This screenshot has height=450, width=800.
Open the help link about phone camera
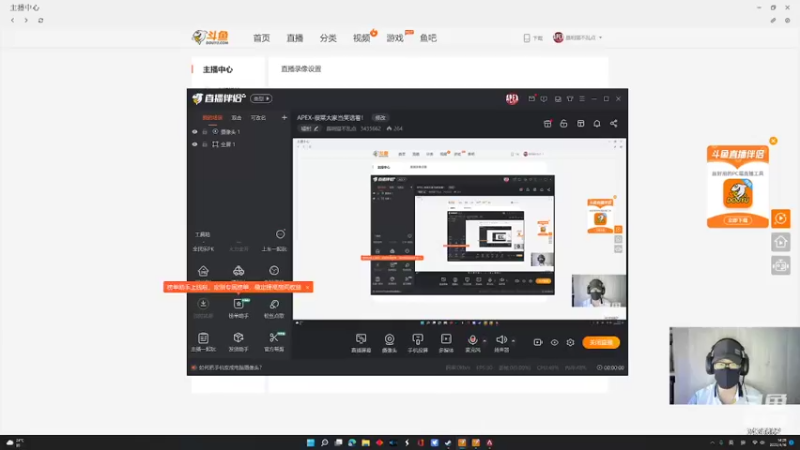(x=230, y=367)
